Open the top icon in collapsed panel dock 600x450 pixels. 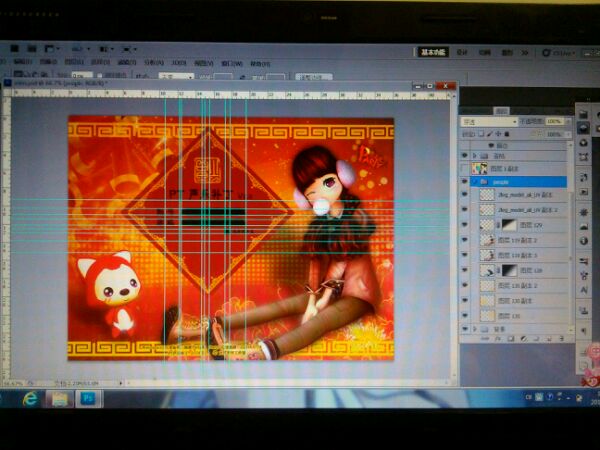tap(583, 114)
